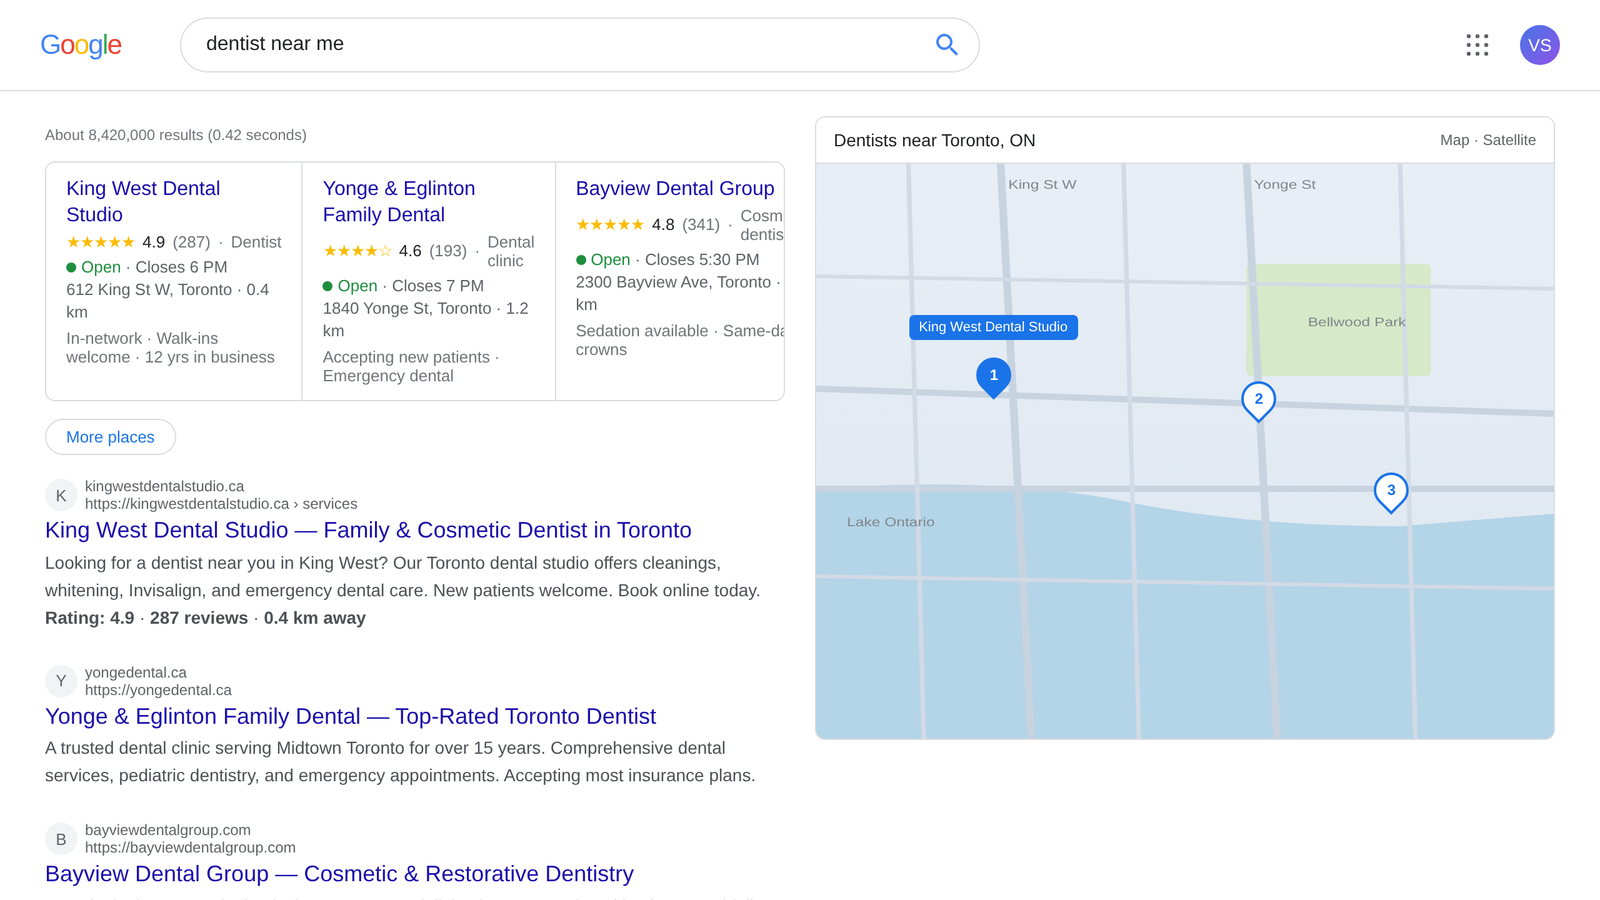
Task: Click the 'Yonge St' street label on map
Action: (x=1285, y=185)
